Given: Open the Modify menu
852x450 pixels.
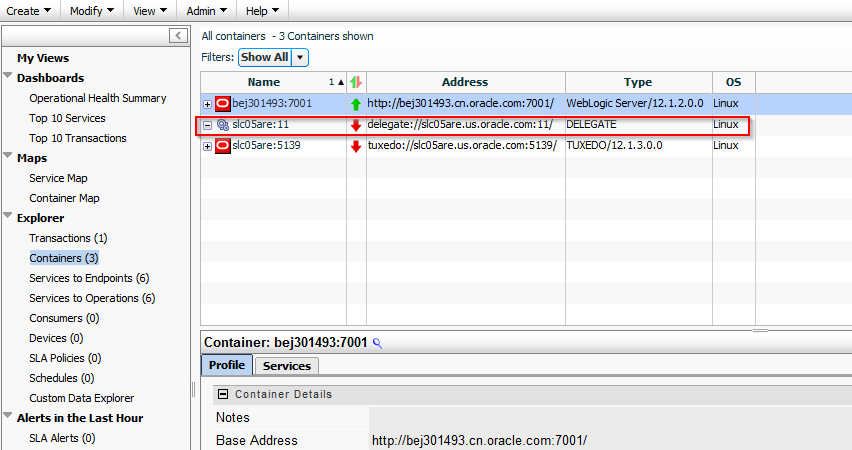Looking at the screenshot, I should point(92,11).
